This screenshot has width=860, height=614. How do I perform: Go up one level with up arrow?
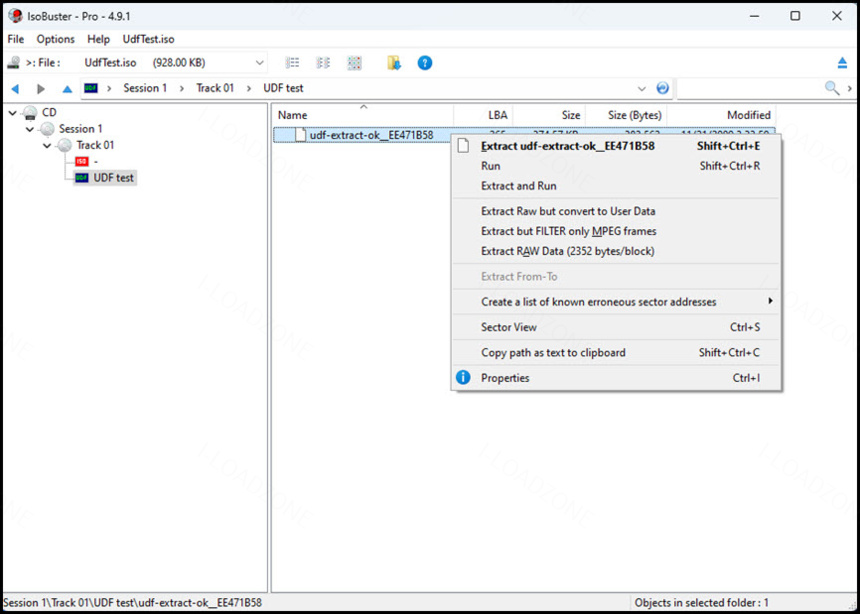point(67,88)
